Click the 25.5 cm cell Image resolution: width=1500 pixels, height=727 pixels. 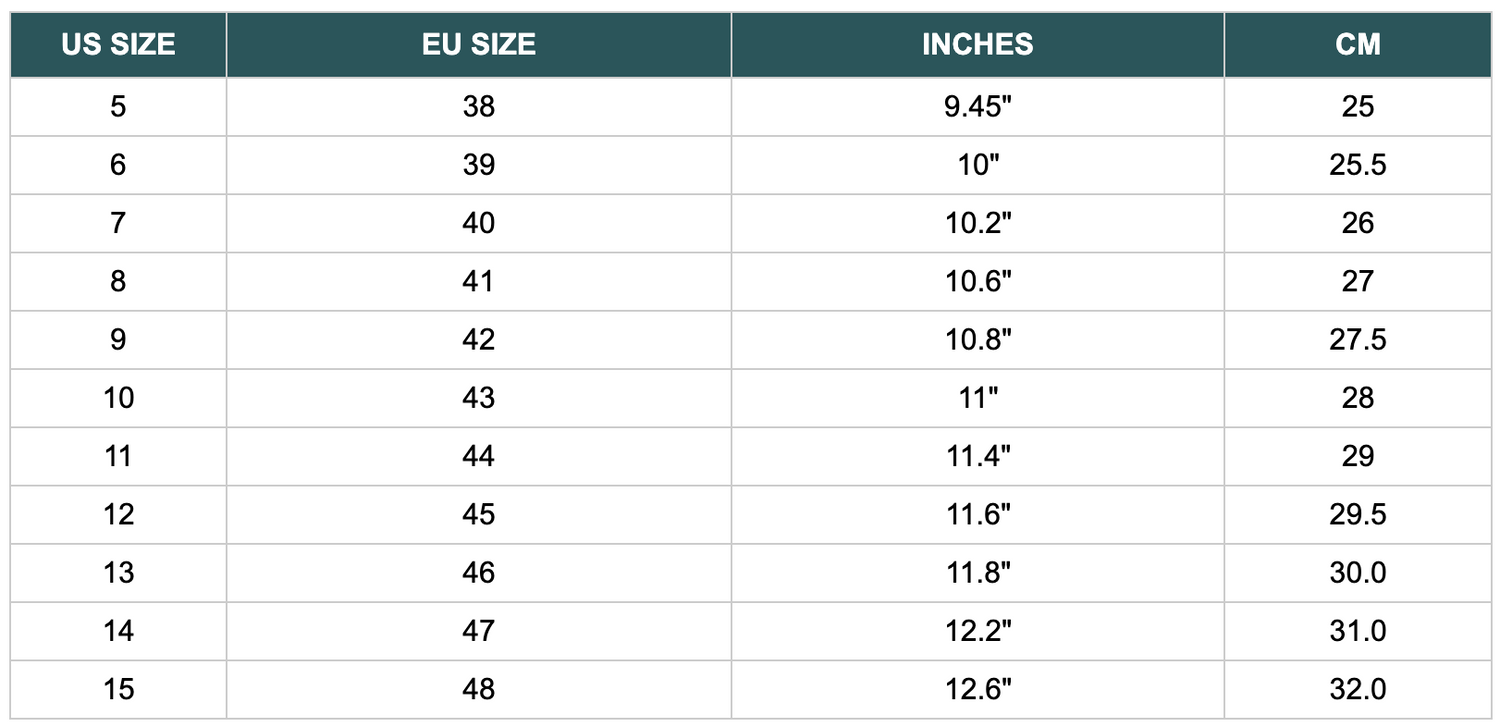pyautogui.click(x=1357, y=164)
